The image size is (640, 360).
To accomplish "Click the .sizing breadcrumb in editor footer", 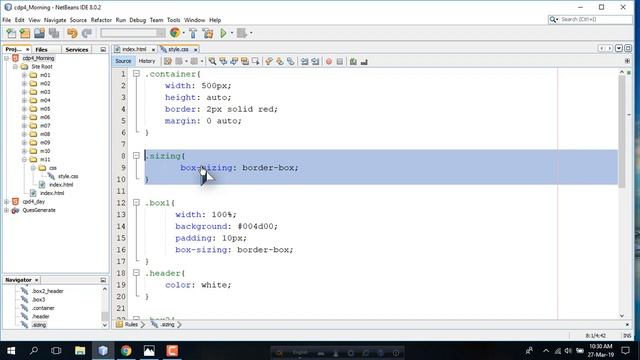I will point(167,324).
